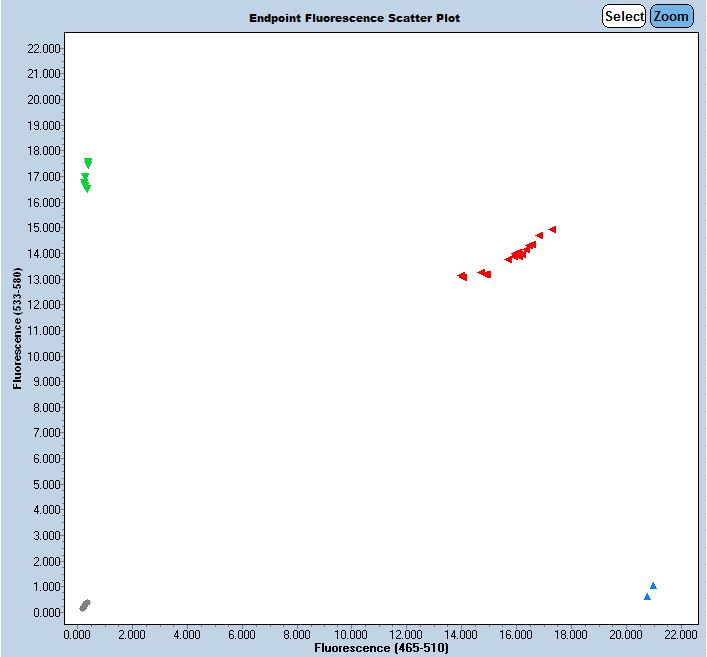Pick the rightmost red triangle data point
707x657 pixels.
552,229
